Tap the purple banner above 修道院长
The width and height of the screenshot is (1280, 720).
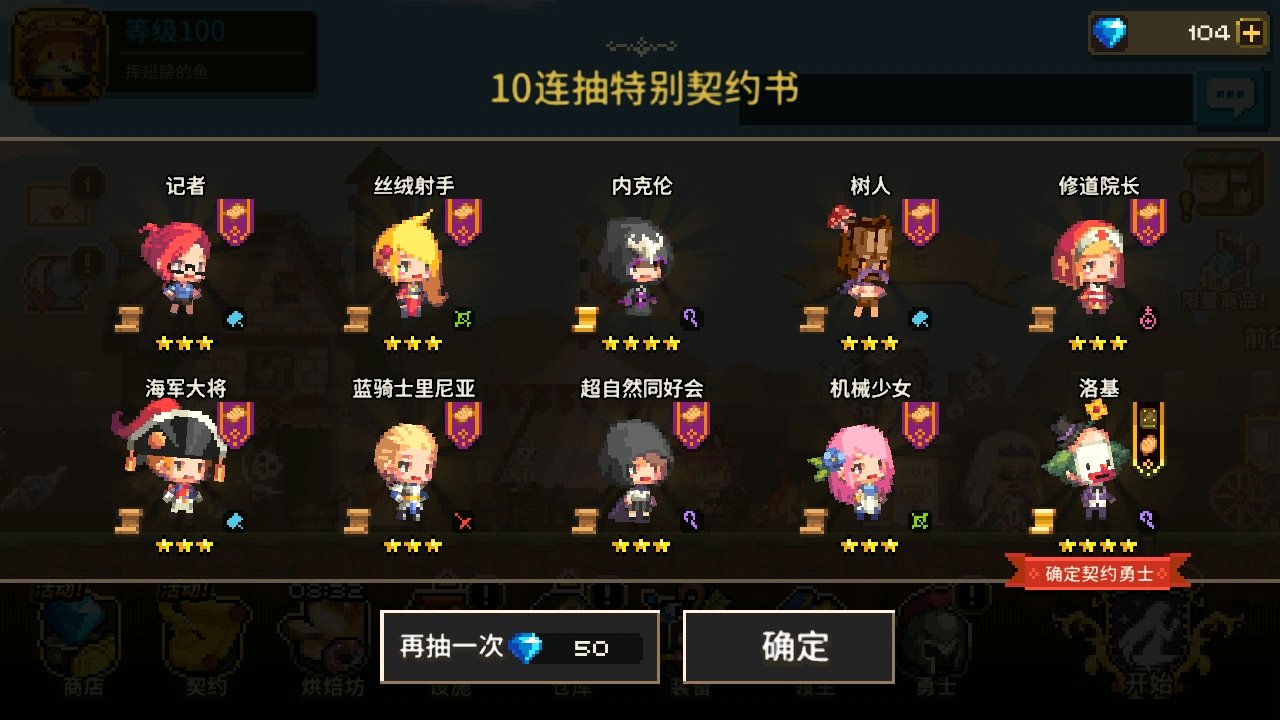(1148, 222)
